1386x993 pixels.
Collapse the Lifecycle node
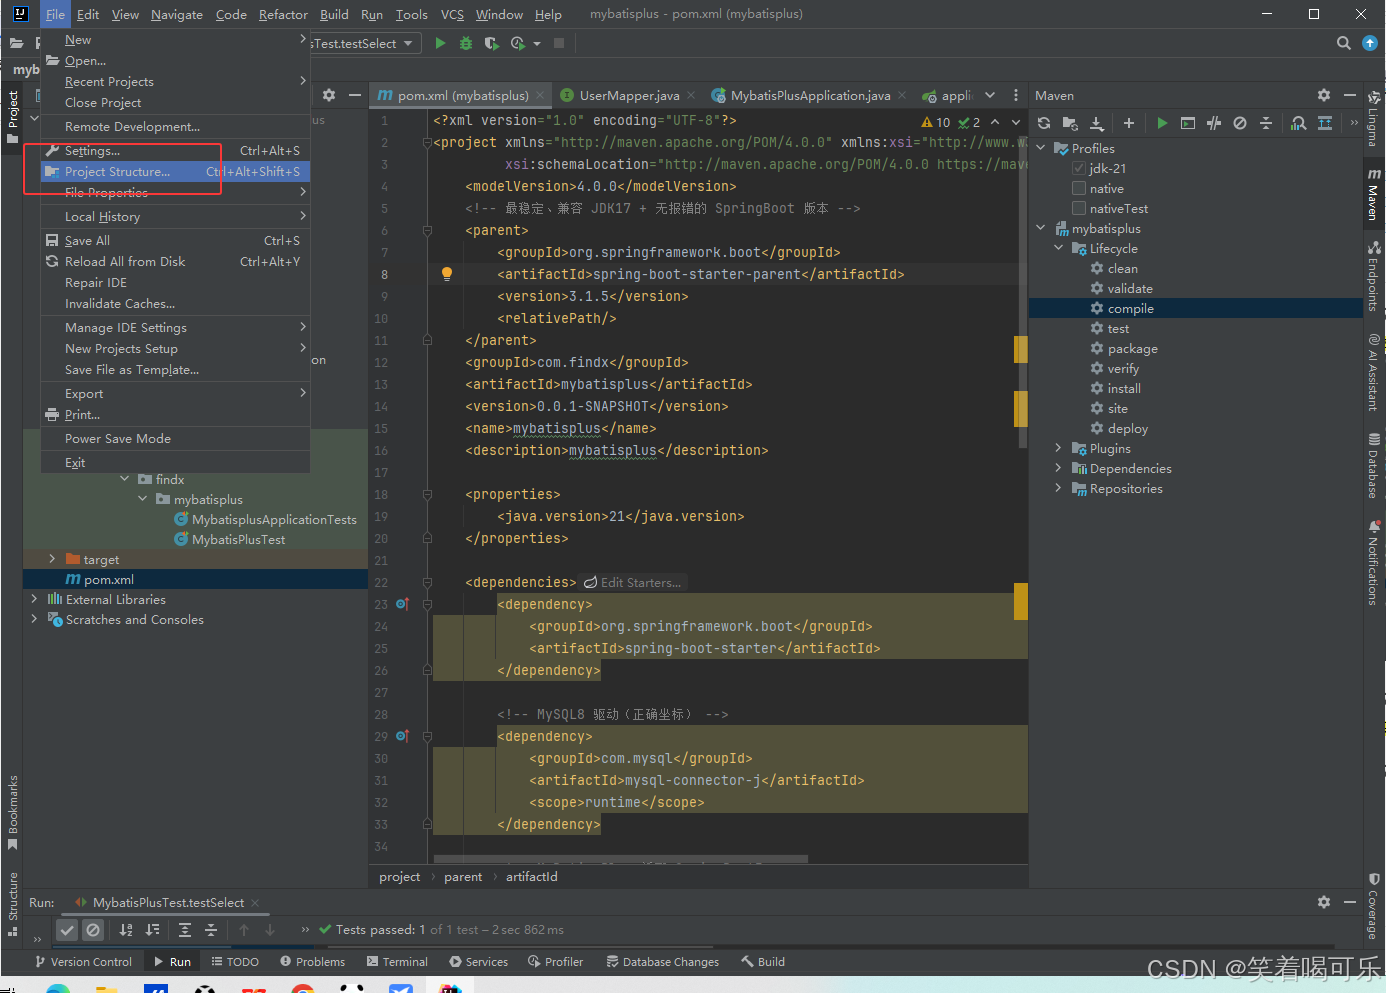point(1059,248)
